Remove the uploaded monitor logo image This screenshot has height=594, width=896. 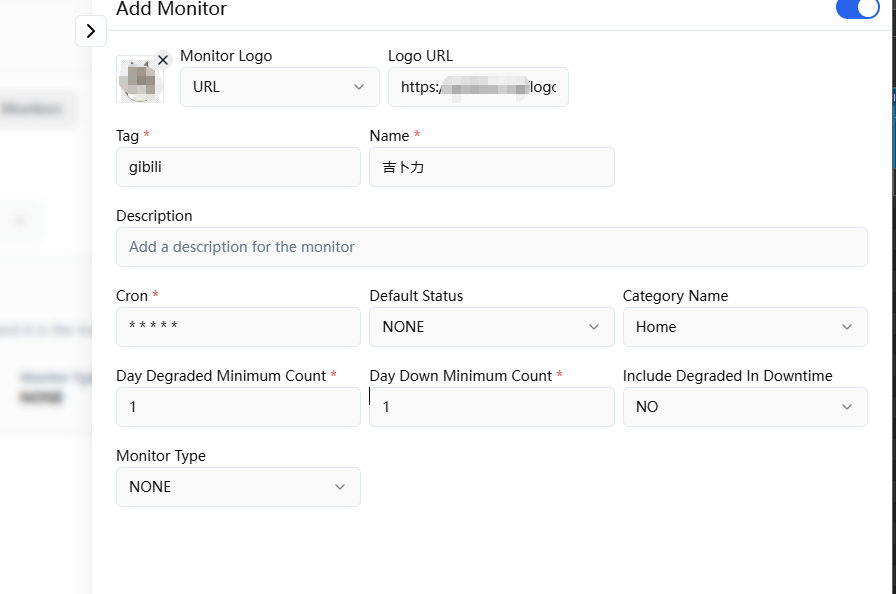(163, 60)
